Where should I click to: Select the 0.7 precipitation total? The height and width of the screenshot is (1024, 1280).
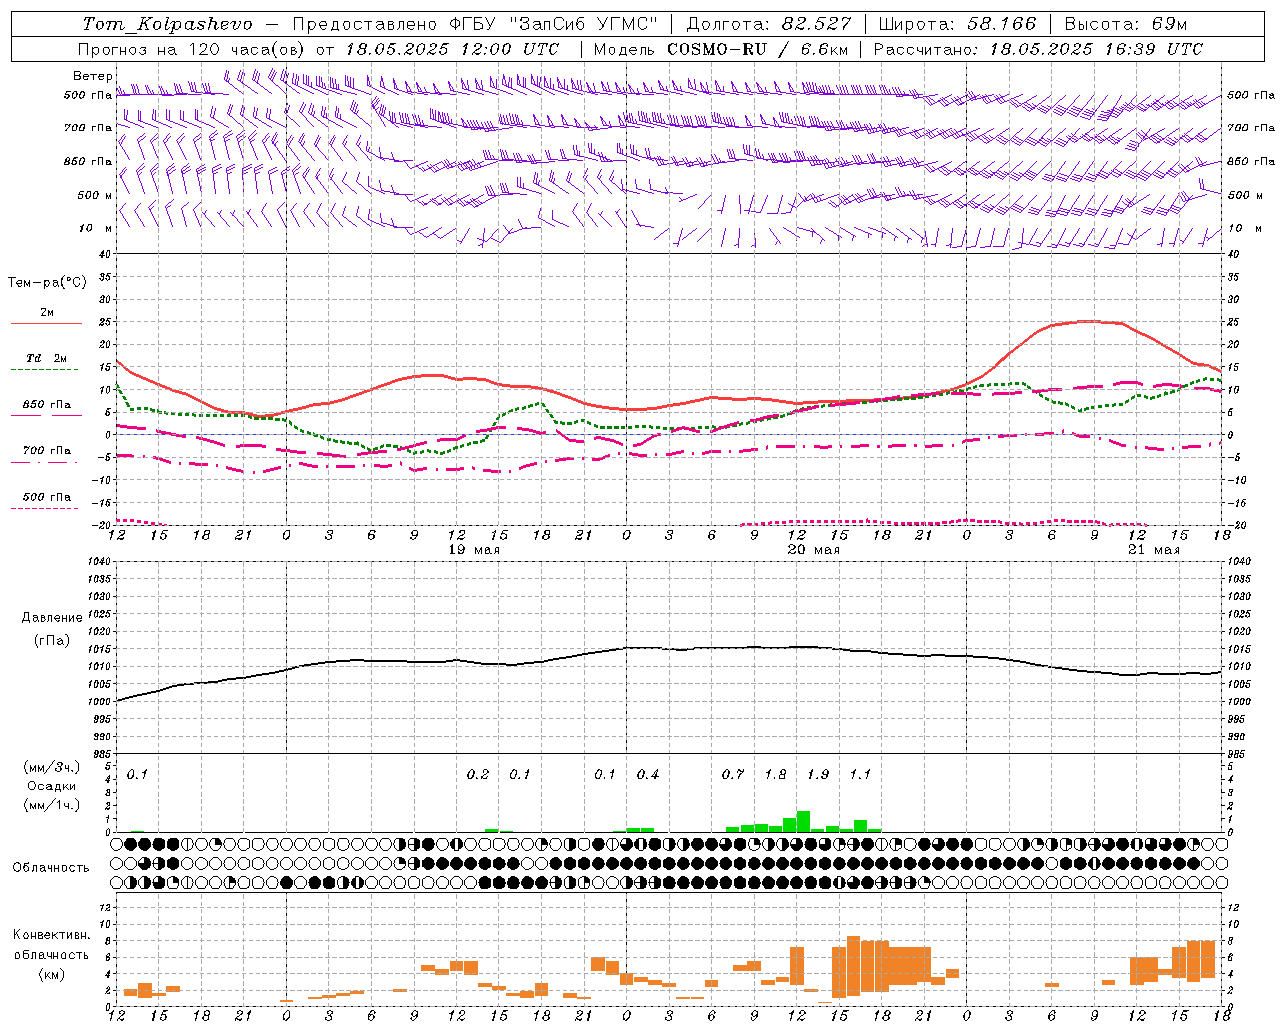pos(733,775)
